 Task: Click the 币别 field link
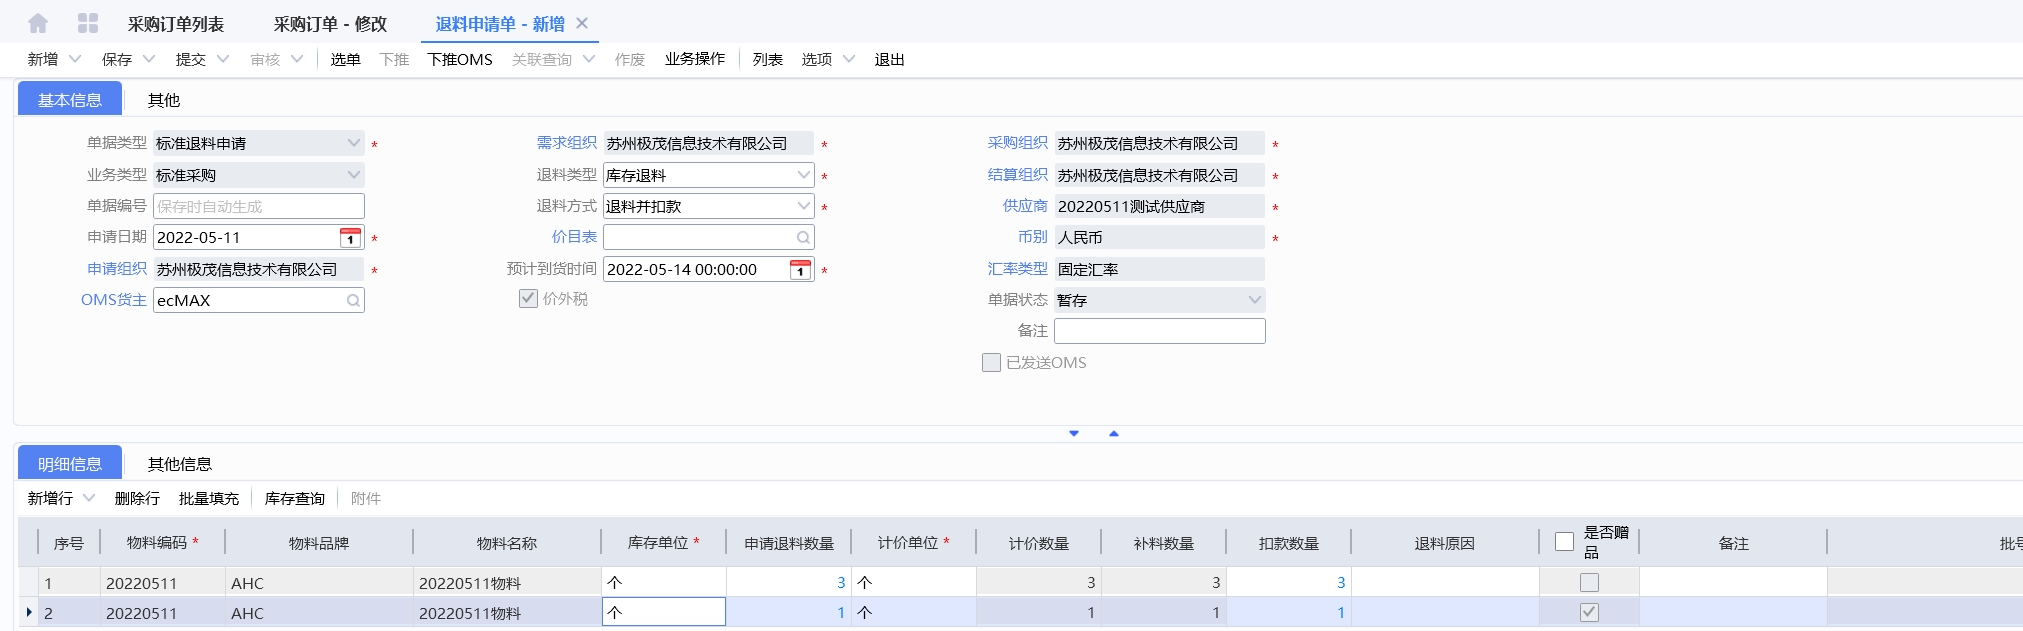pos(1033,237)
